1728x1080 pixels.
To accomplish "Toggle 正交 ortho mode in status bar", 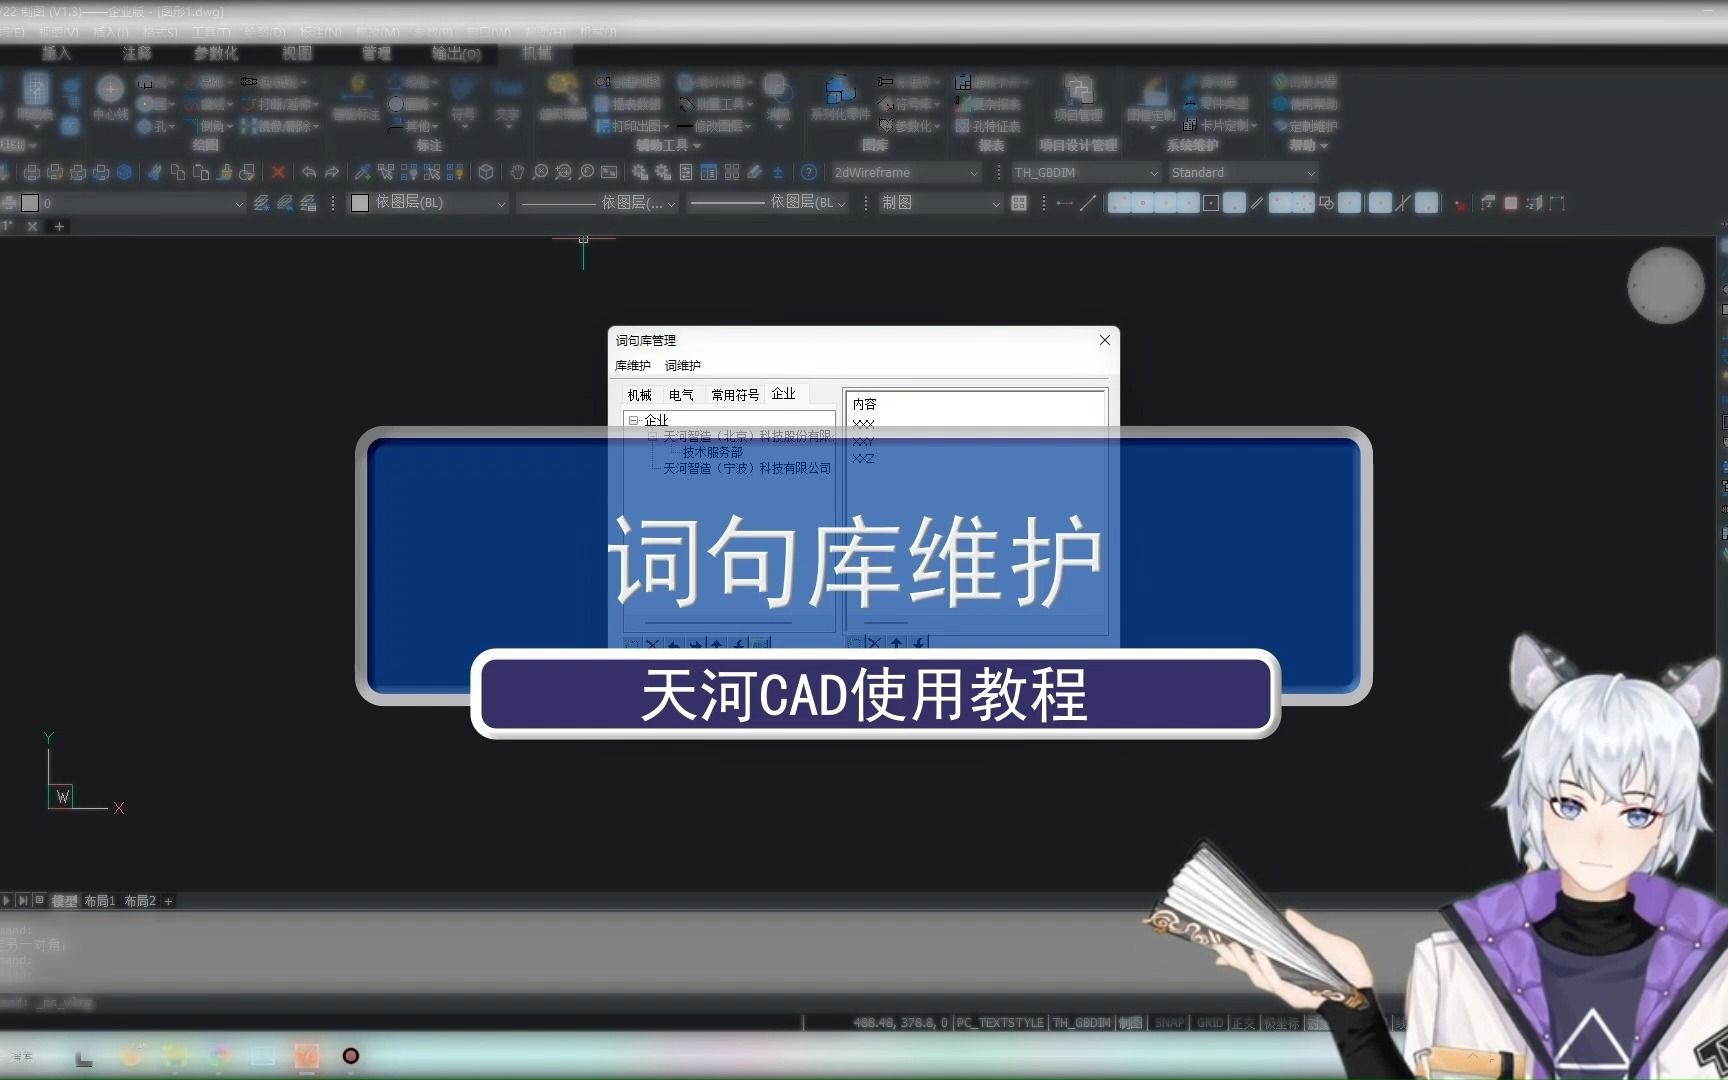I will [1243, 1023].
